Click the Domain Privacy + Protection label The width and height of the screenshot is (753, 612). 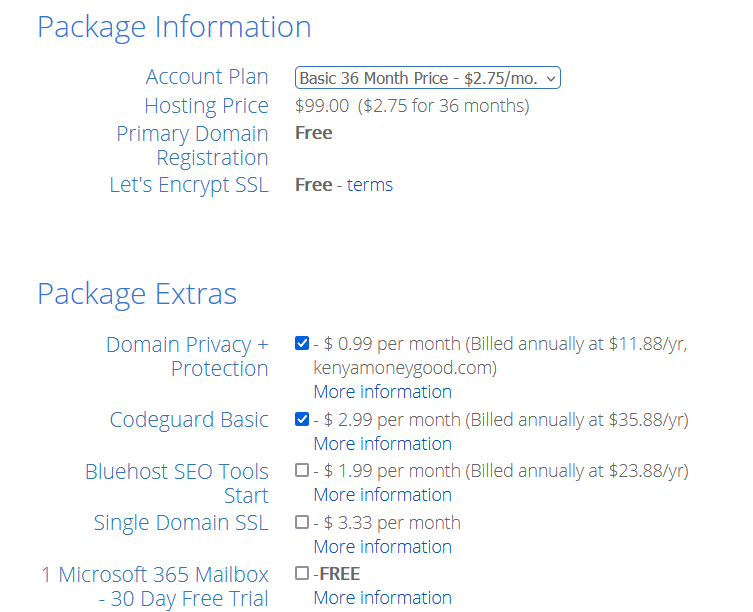(x=187, y=357)
